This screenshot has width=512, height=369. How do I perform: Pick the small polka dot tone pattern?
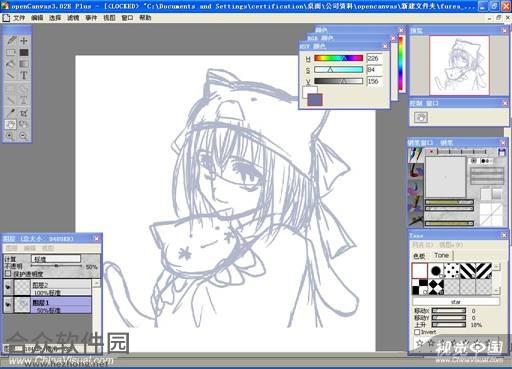point(451,271)
